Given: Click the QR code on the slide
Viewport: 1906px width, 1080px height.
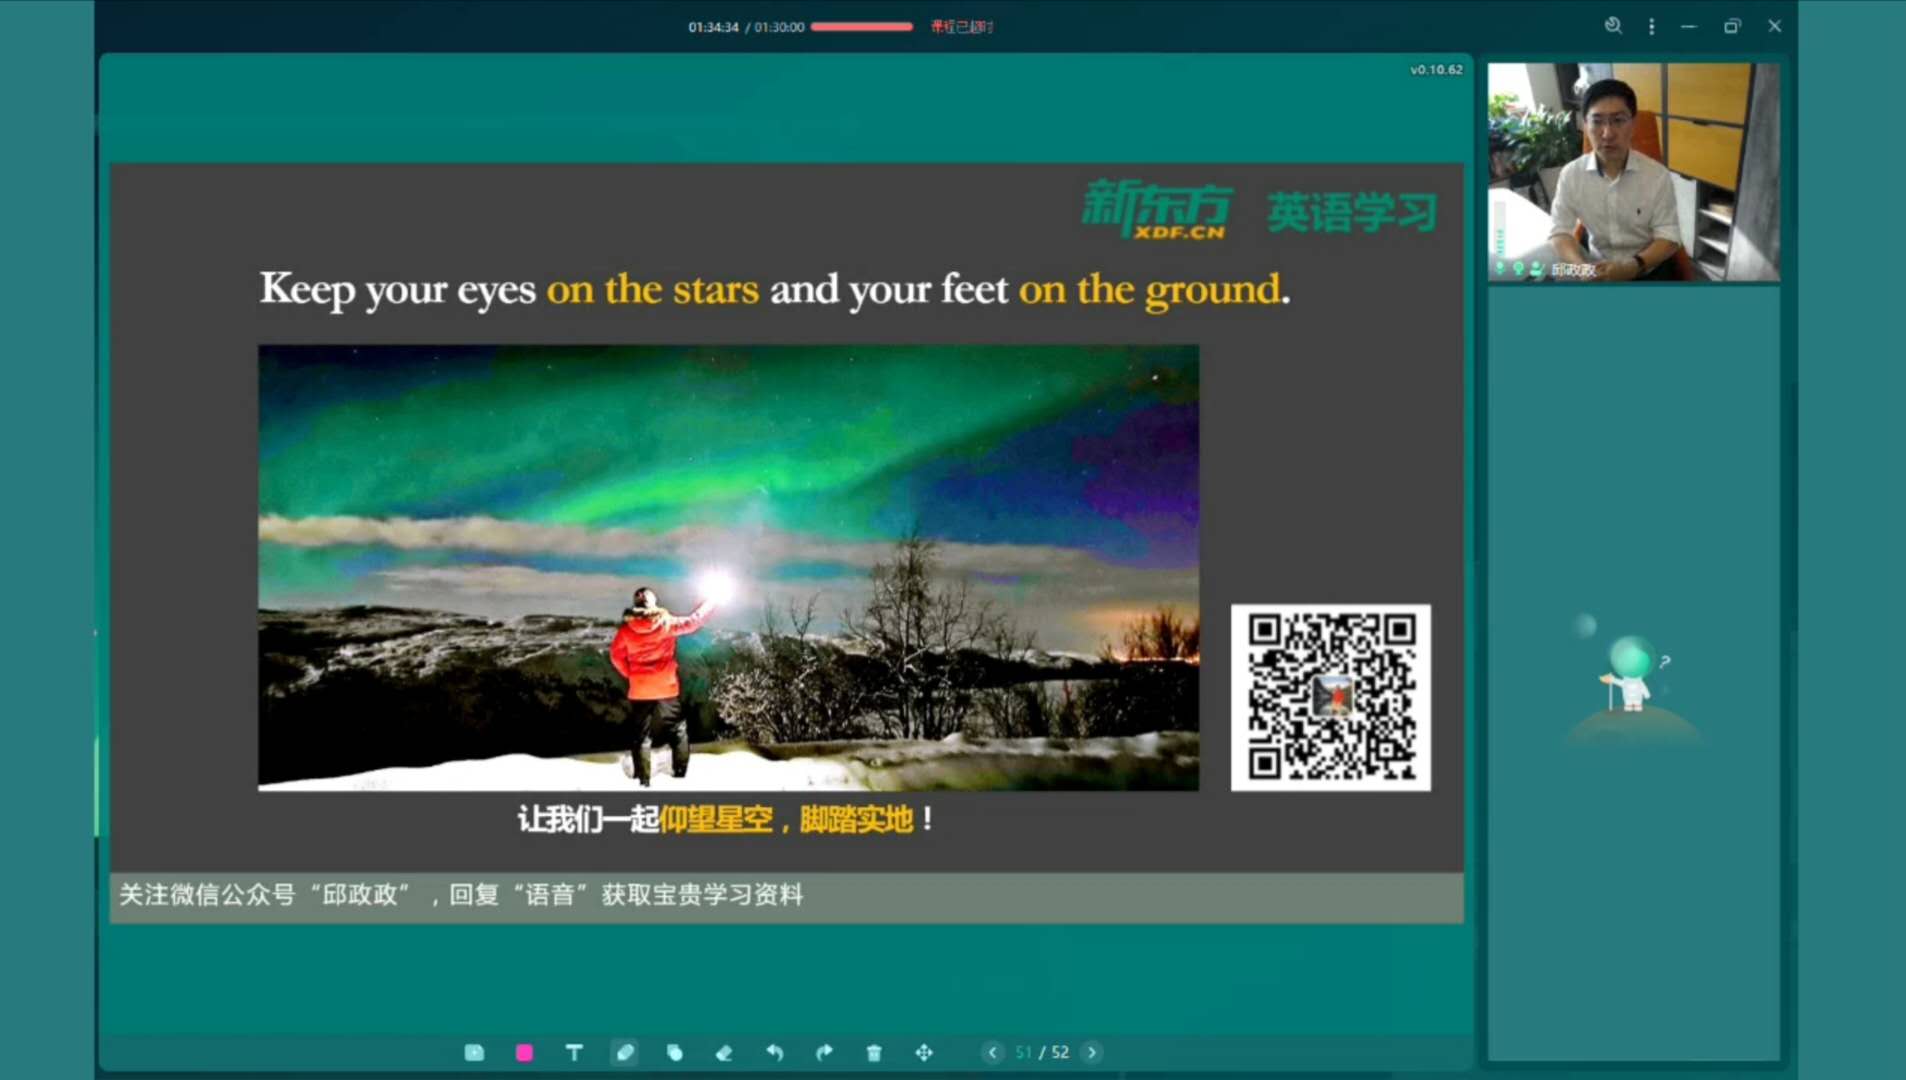Looking at the screenshot, I should (x=1330, y=697).
